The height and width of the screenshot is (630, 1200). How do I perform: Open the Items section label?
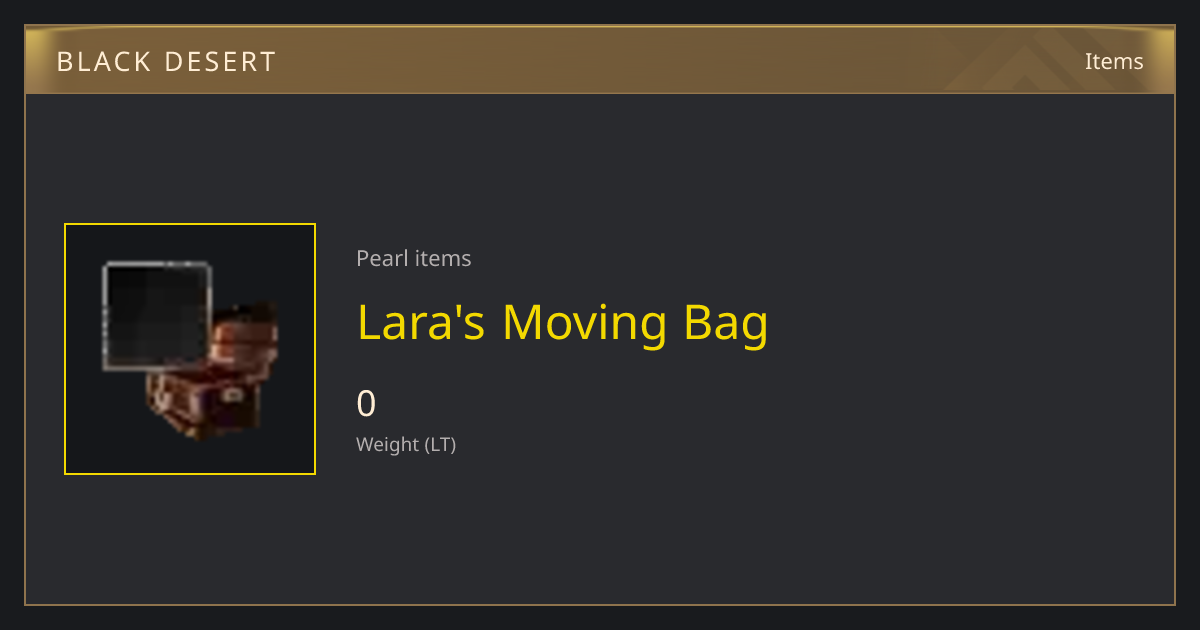(x=1114, y=61)
